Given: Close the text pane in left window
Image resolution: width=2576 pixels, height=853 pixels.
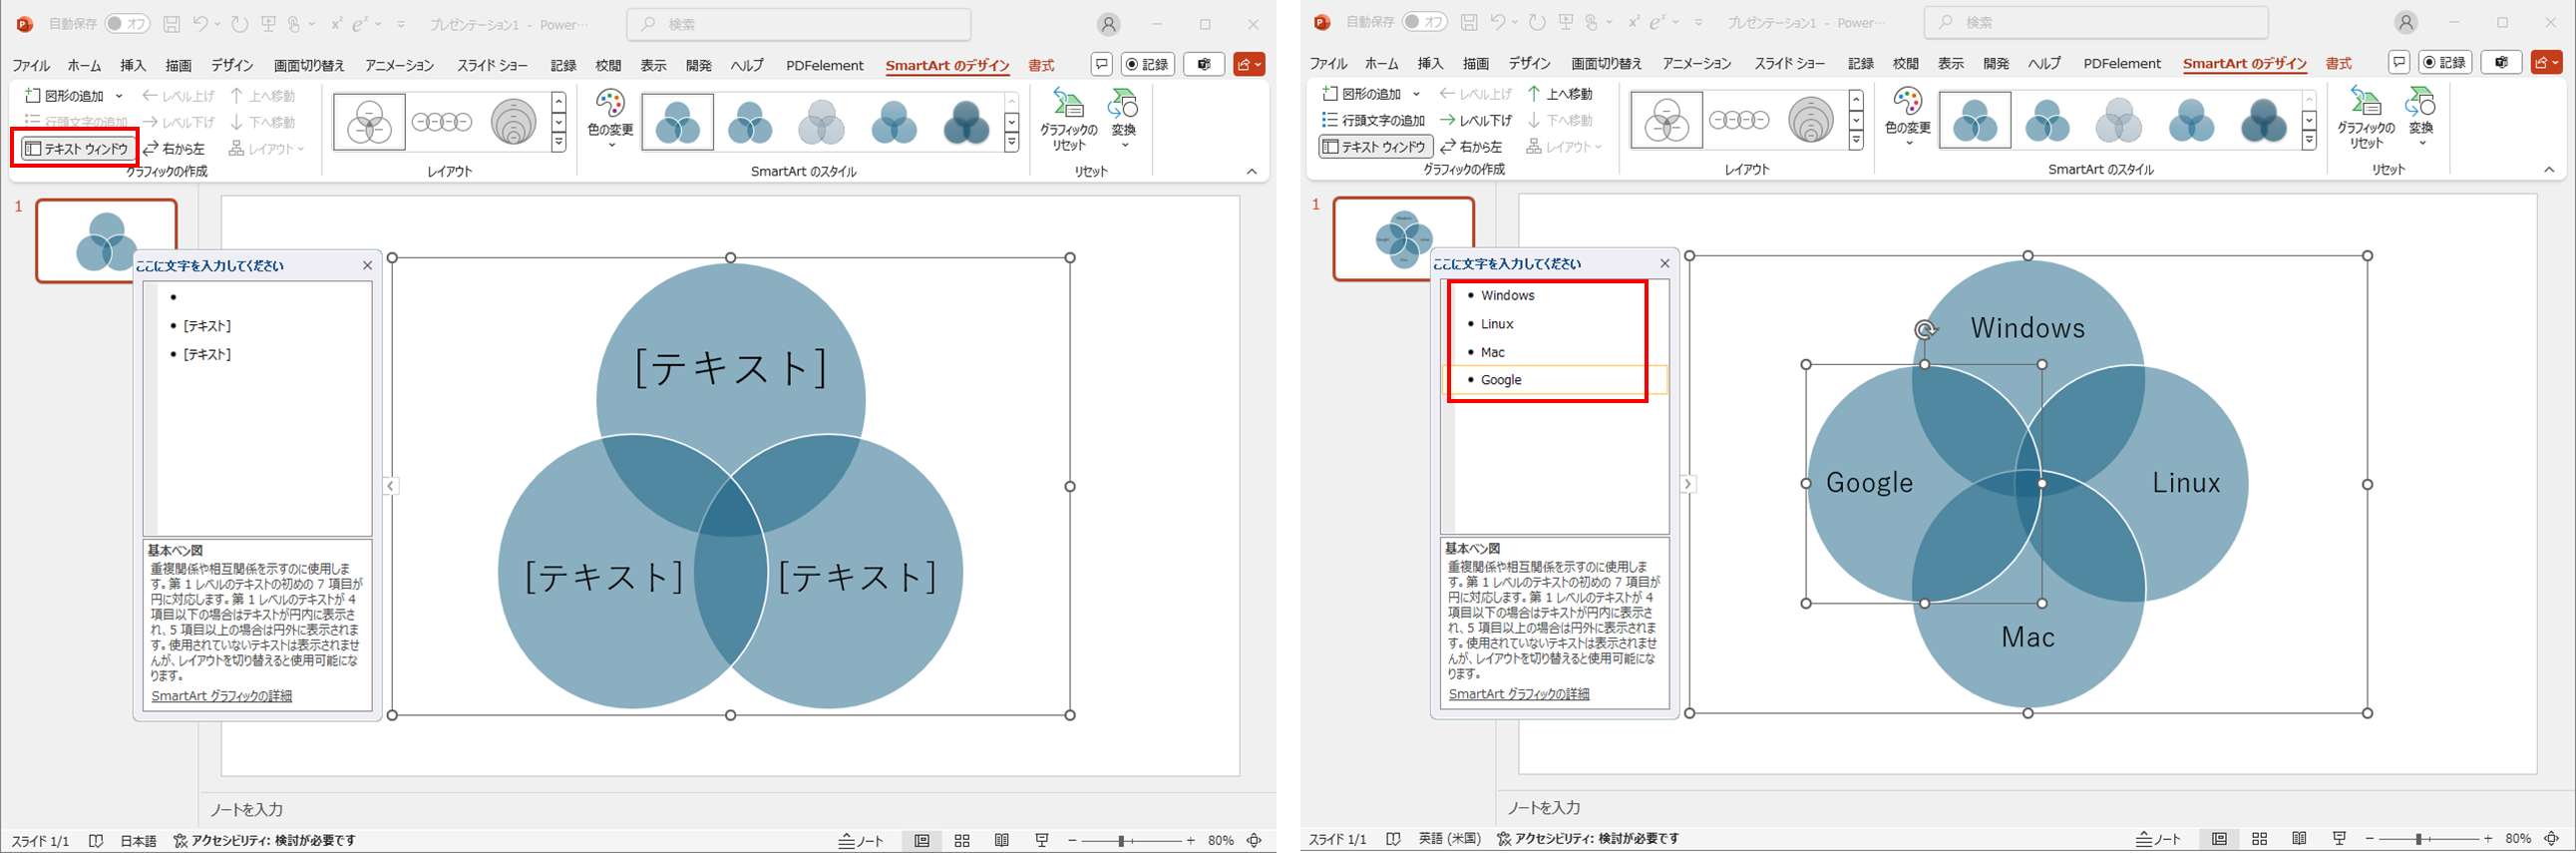Looking at the screenshot, I should pyautogui.click(x=367, y=266).
